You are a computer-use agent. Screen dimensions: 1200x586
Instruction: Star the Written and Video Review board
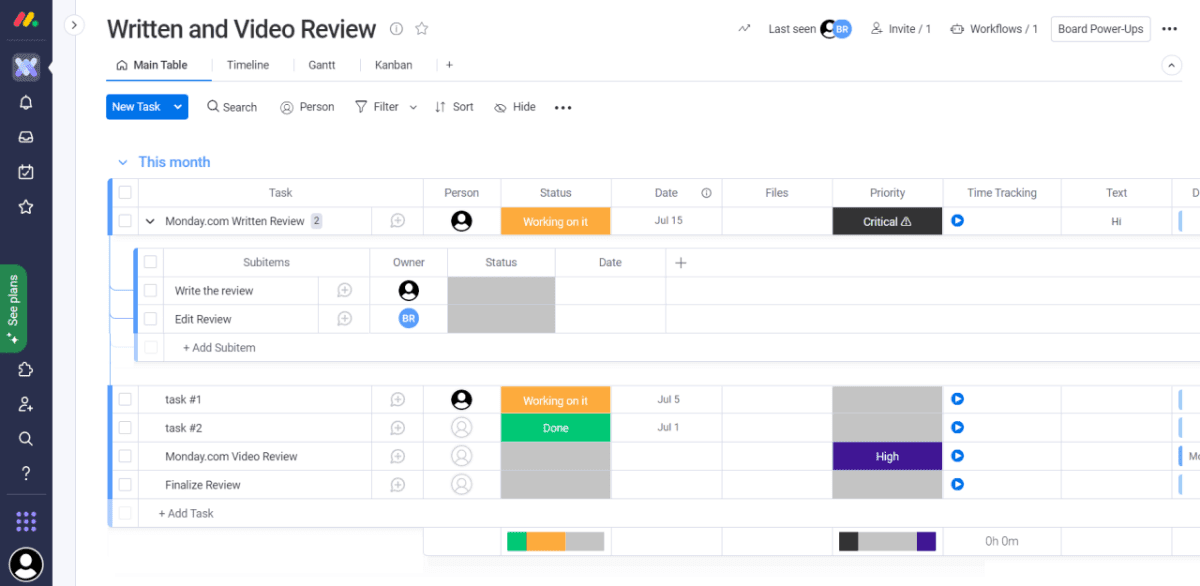click(422, 29)
